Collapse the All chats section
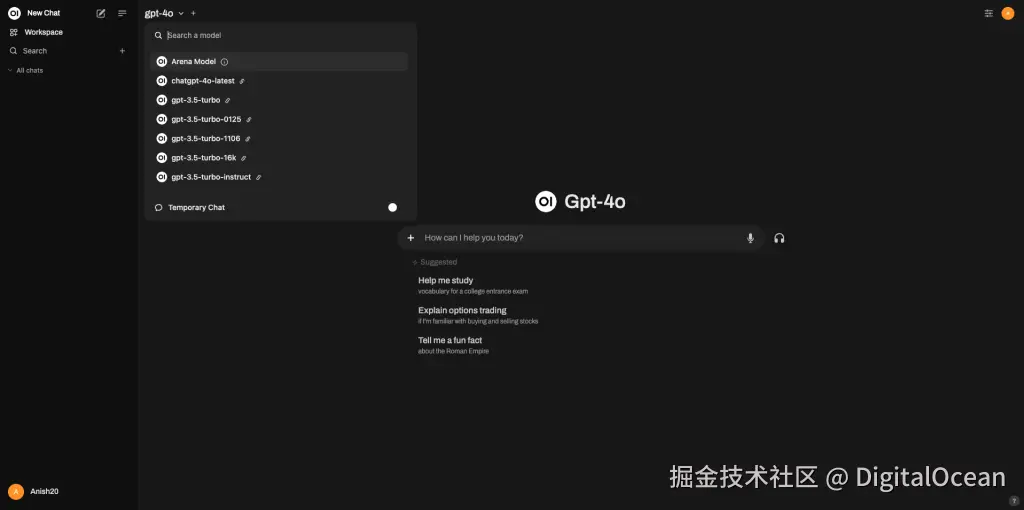Image resolution: width=1024 pixels, height=510 pixels. coord(26,71)
